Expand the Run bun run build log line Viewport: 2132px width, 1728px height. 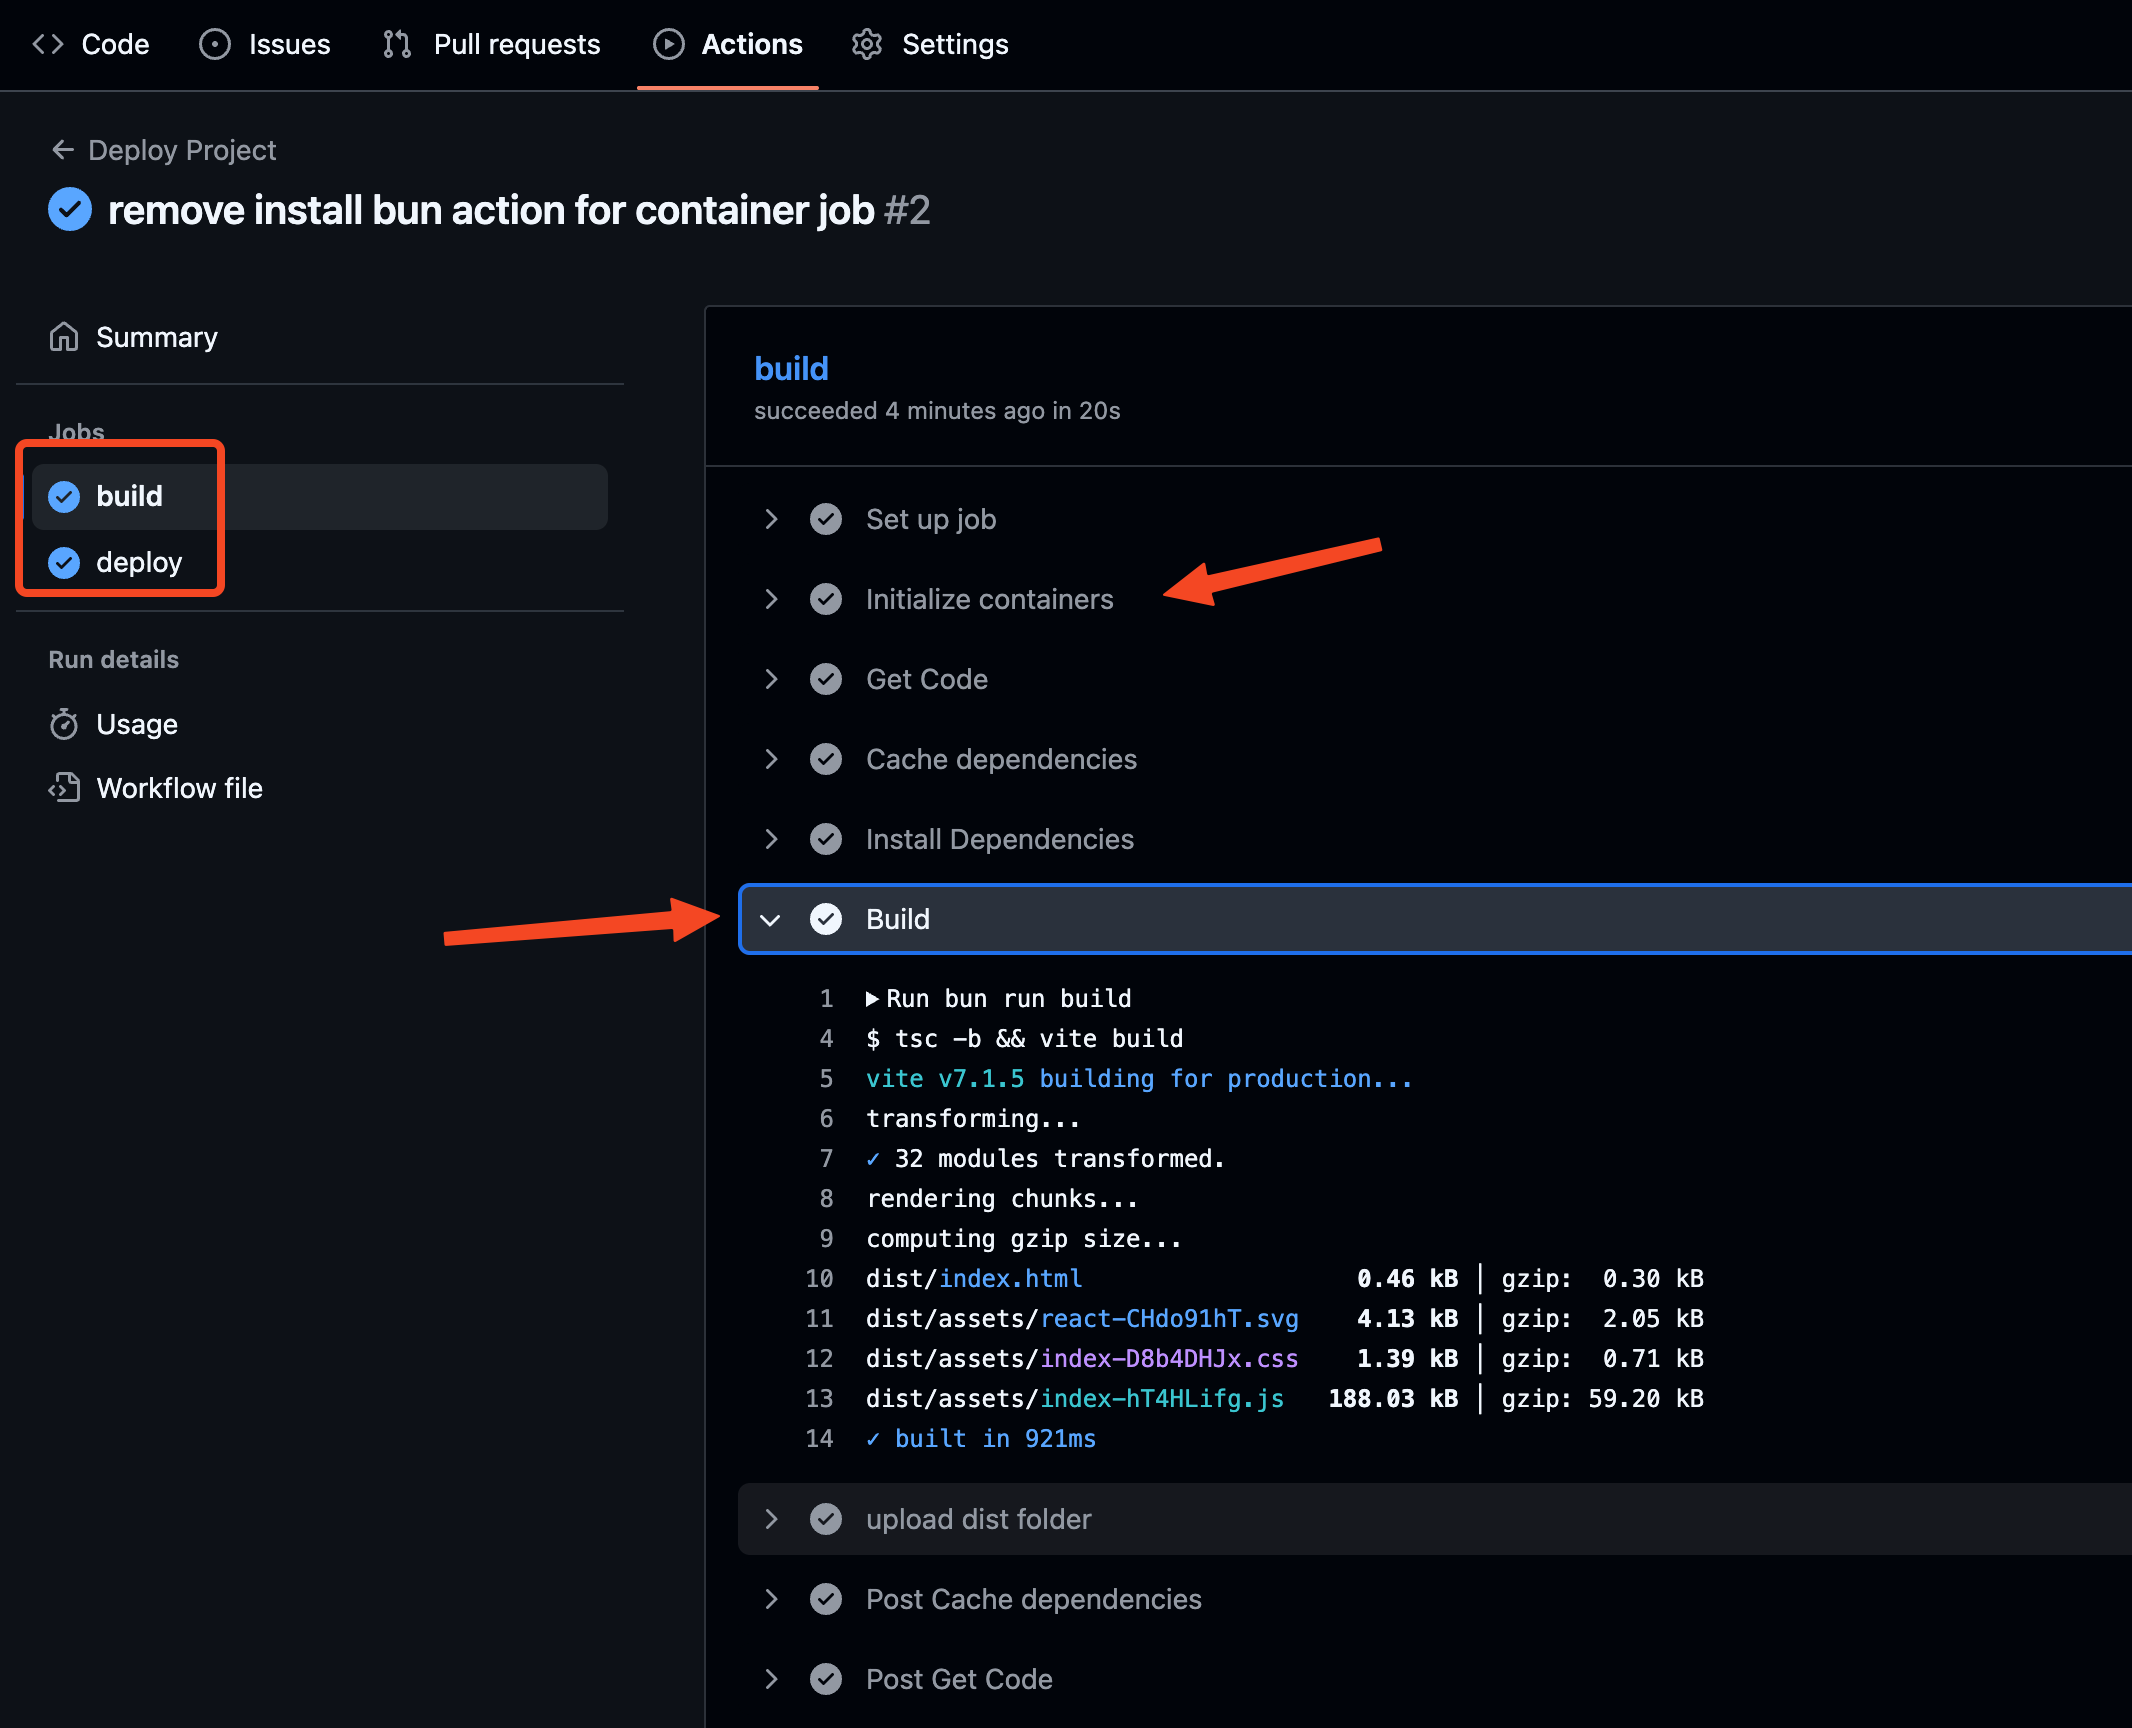click(872, 999)
